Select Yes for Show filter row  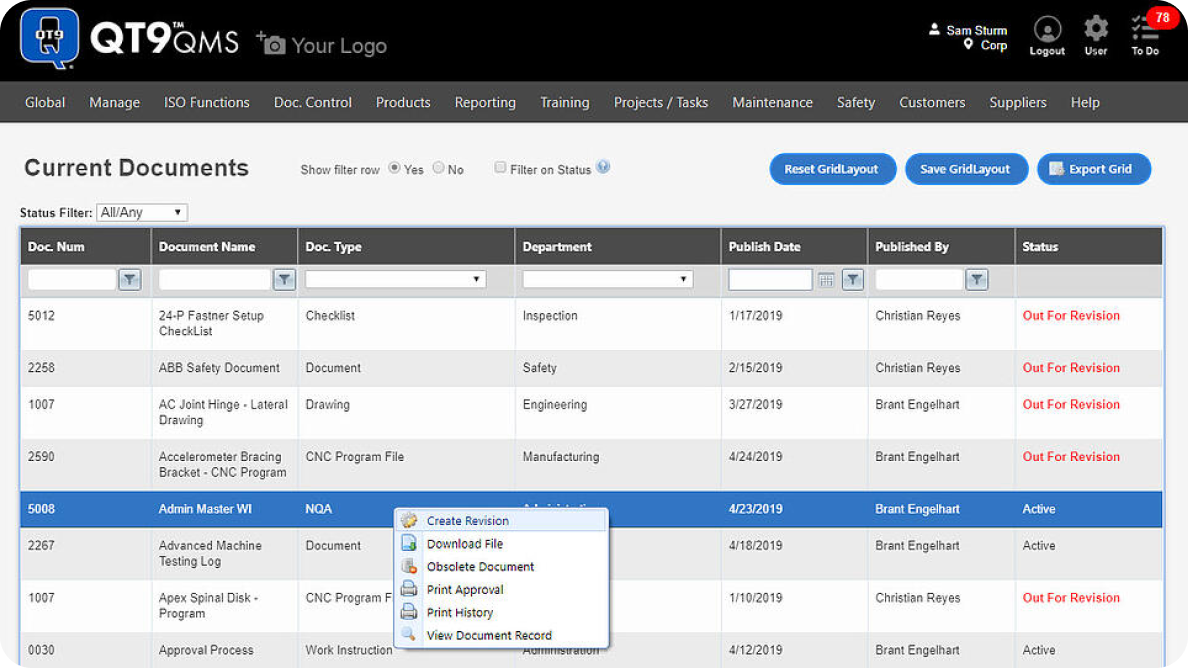click(394, 168)
